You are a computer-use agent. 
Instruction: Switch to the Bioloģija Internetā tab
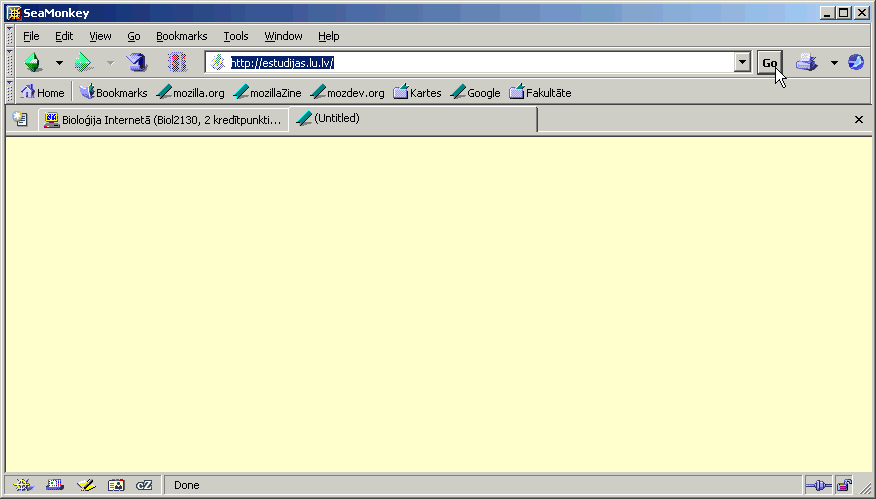(163, 120)
